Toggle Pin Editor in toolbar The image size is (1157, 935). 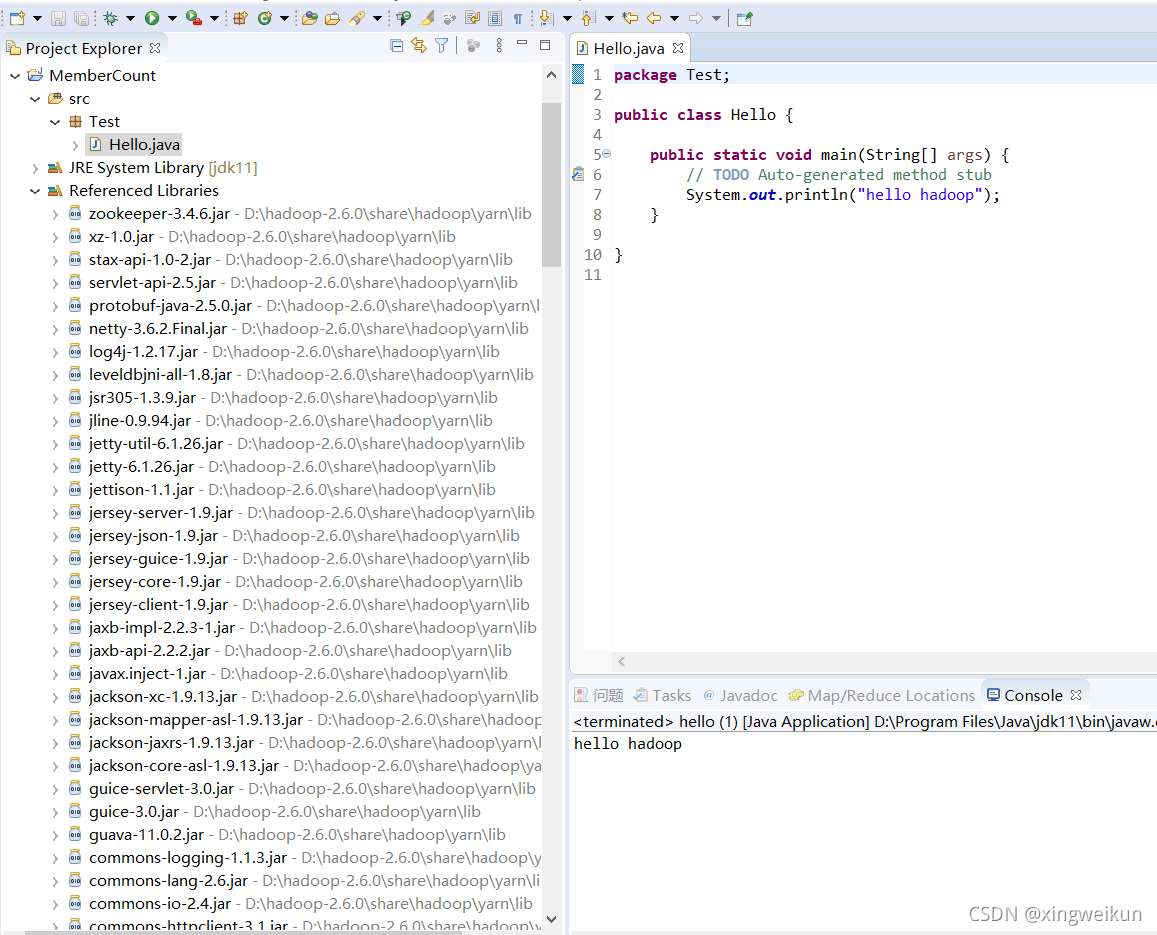click(x=745, y=18)
